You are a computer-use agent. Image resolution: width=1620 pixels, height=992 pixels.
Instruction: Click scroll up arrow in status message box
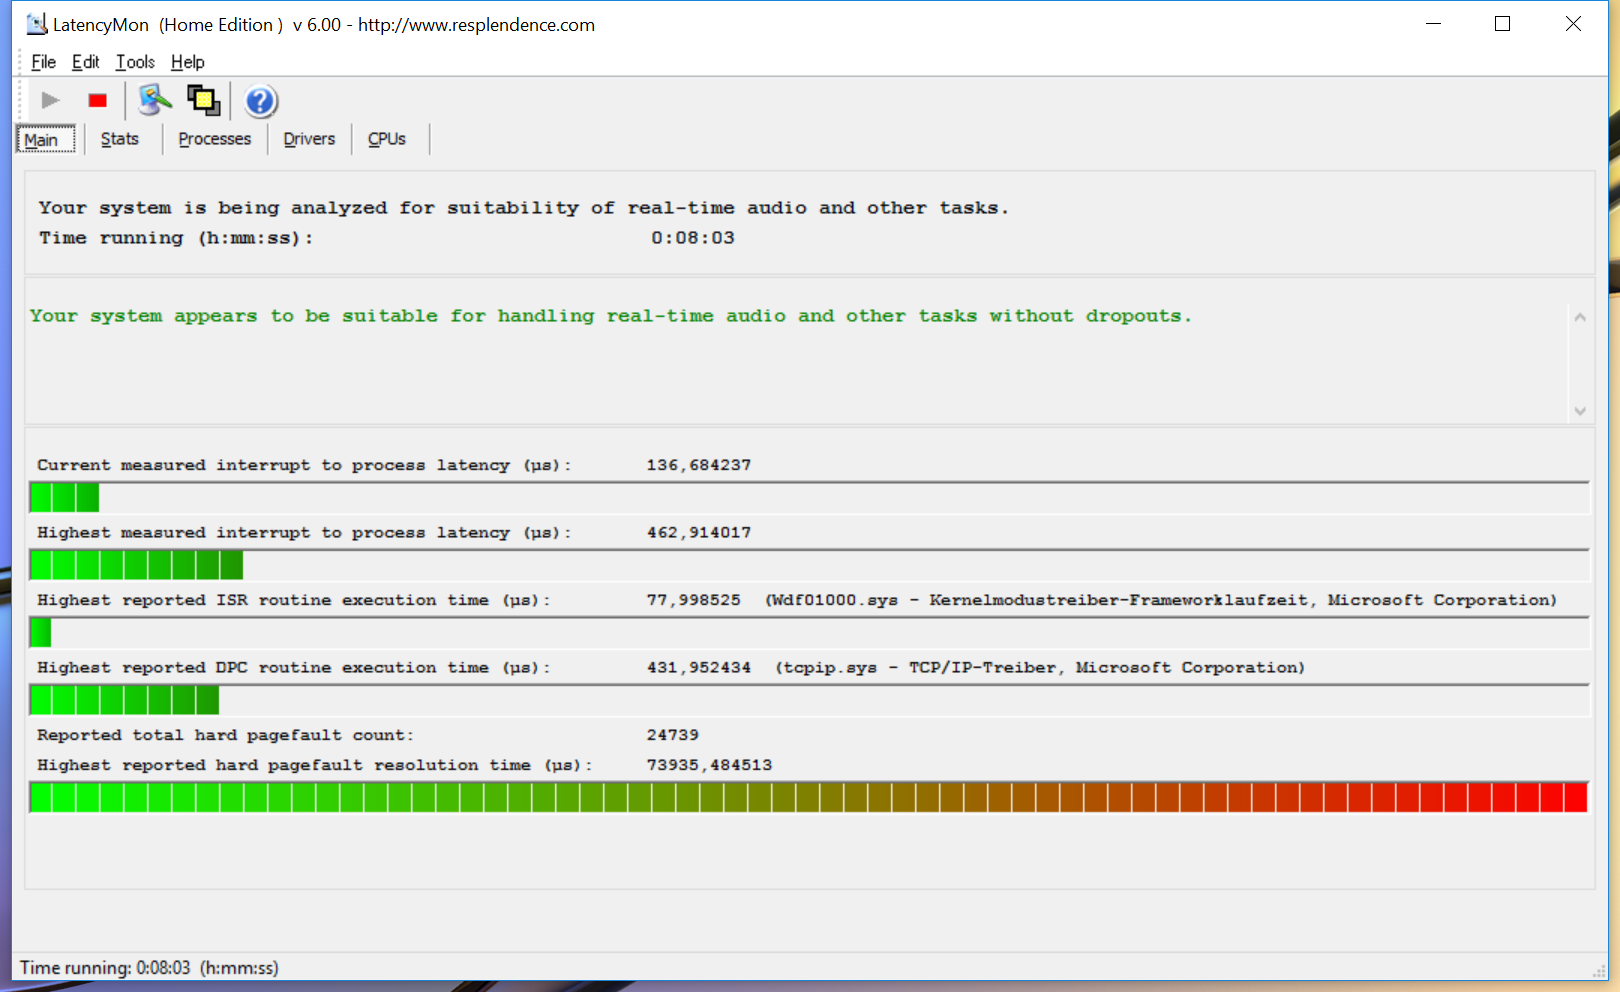(x=1580, y=317)
